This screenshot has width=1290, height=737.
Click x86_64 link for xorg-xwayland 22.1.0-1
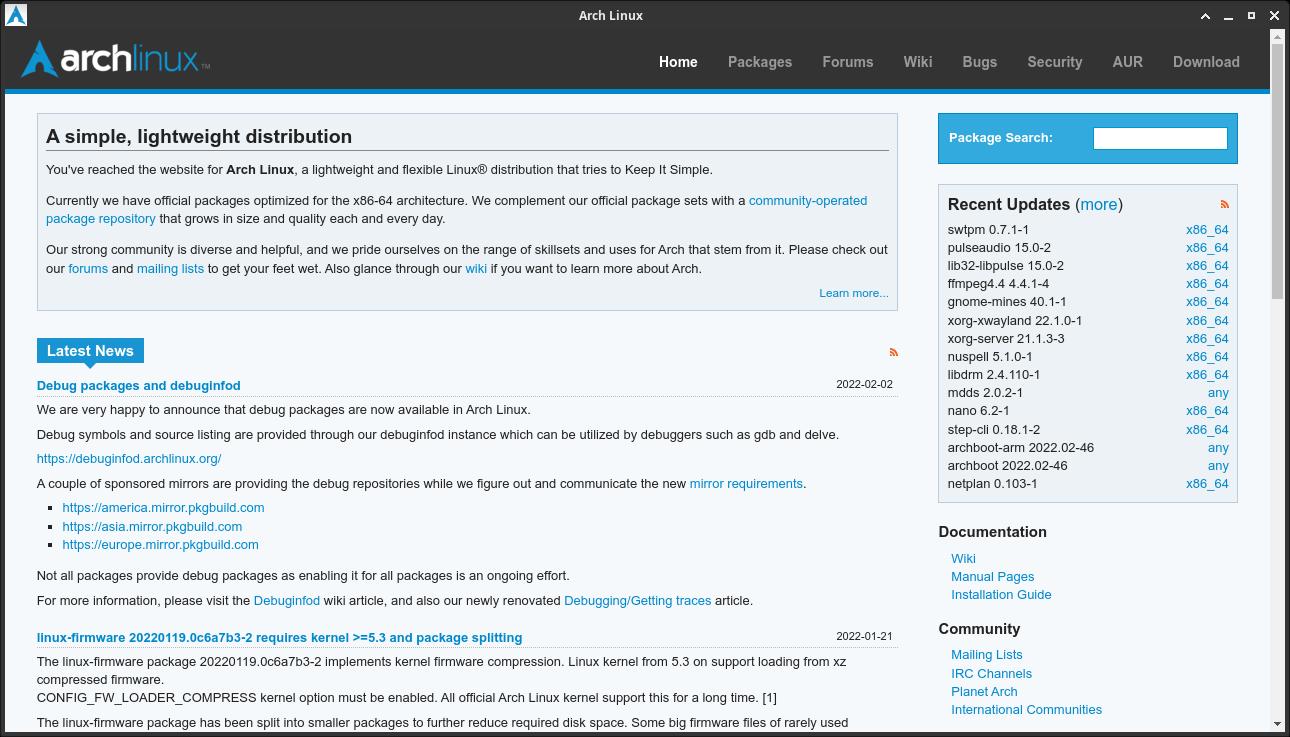[x=1207, y=320]
